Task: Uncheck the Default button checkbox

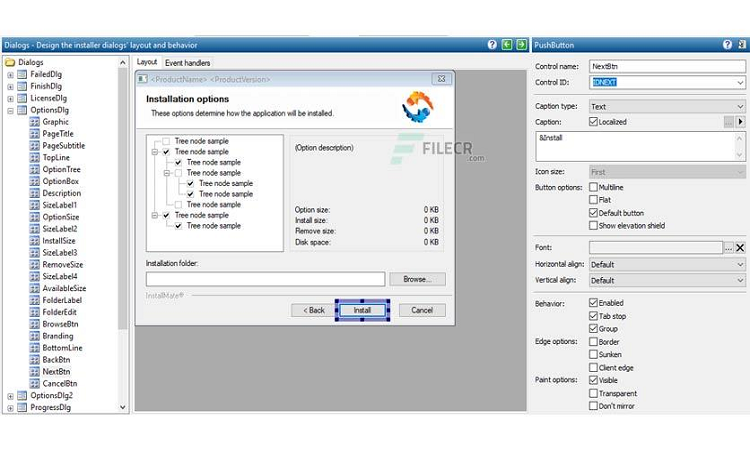Action: (594, 213)
